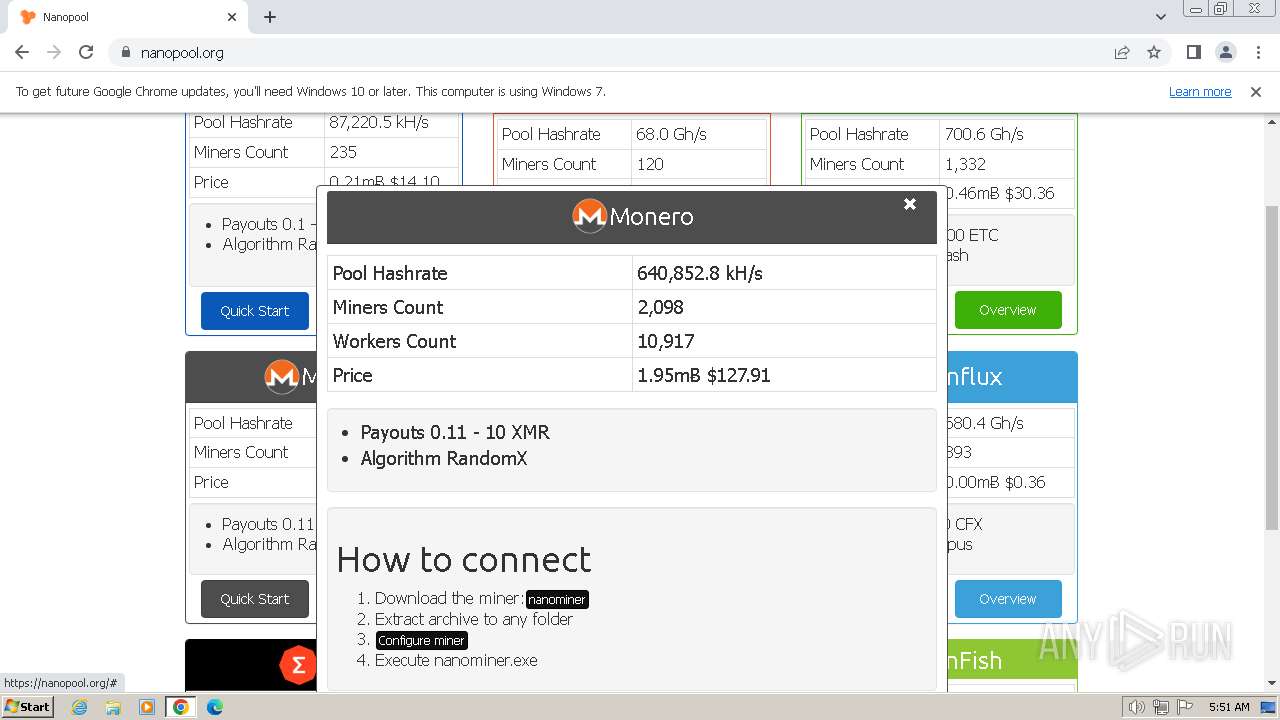Select the Miners Count 1,332 cell

point(1006,164)
